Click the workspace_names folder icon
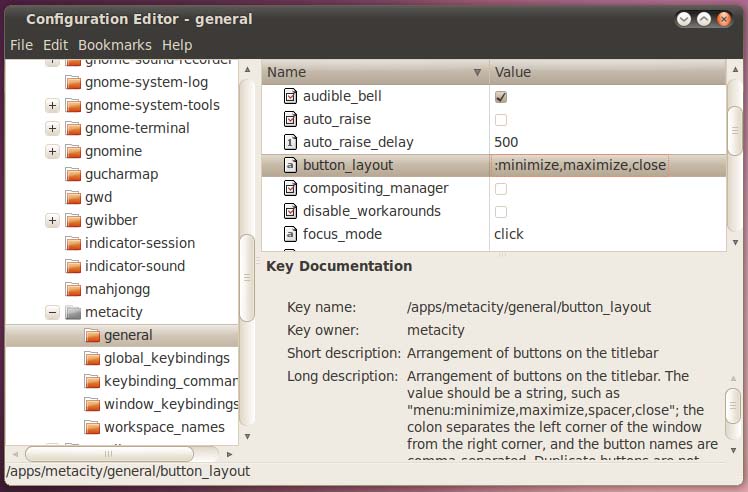 [x=92, y=427]
